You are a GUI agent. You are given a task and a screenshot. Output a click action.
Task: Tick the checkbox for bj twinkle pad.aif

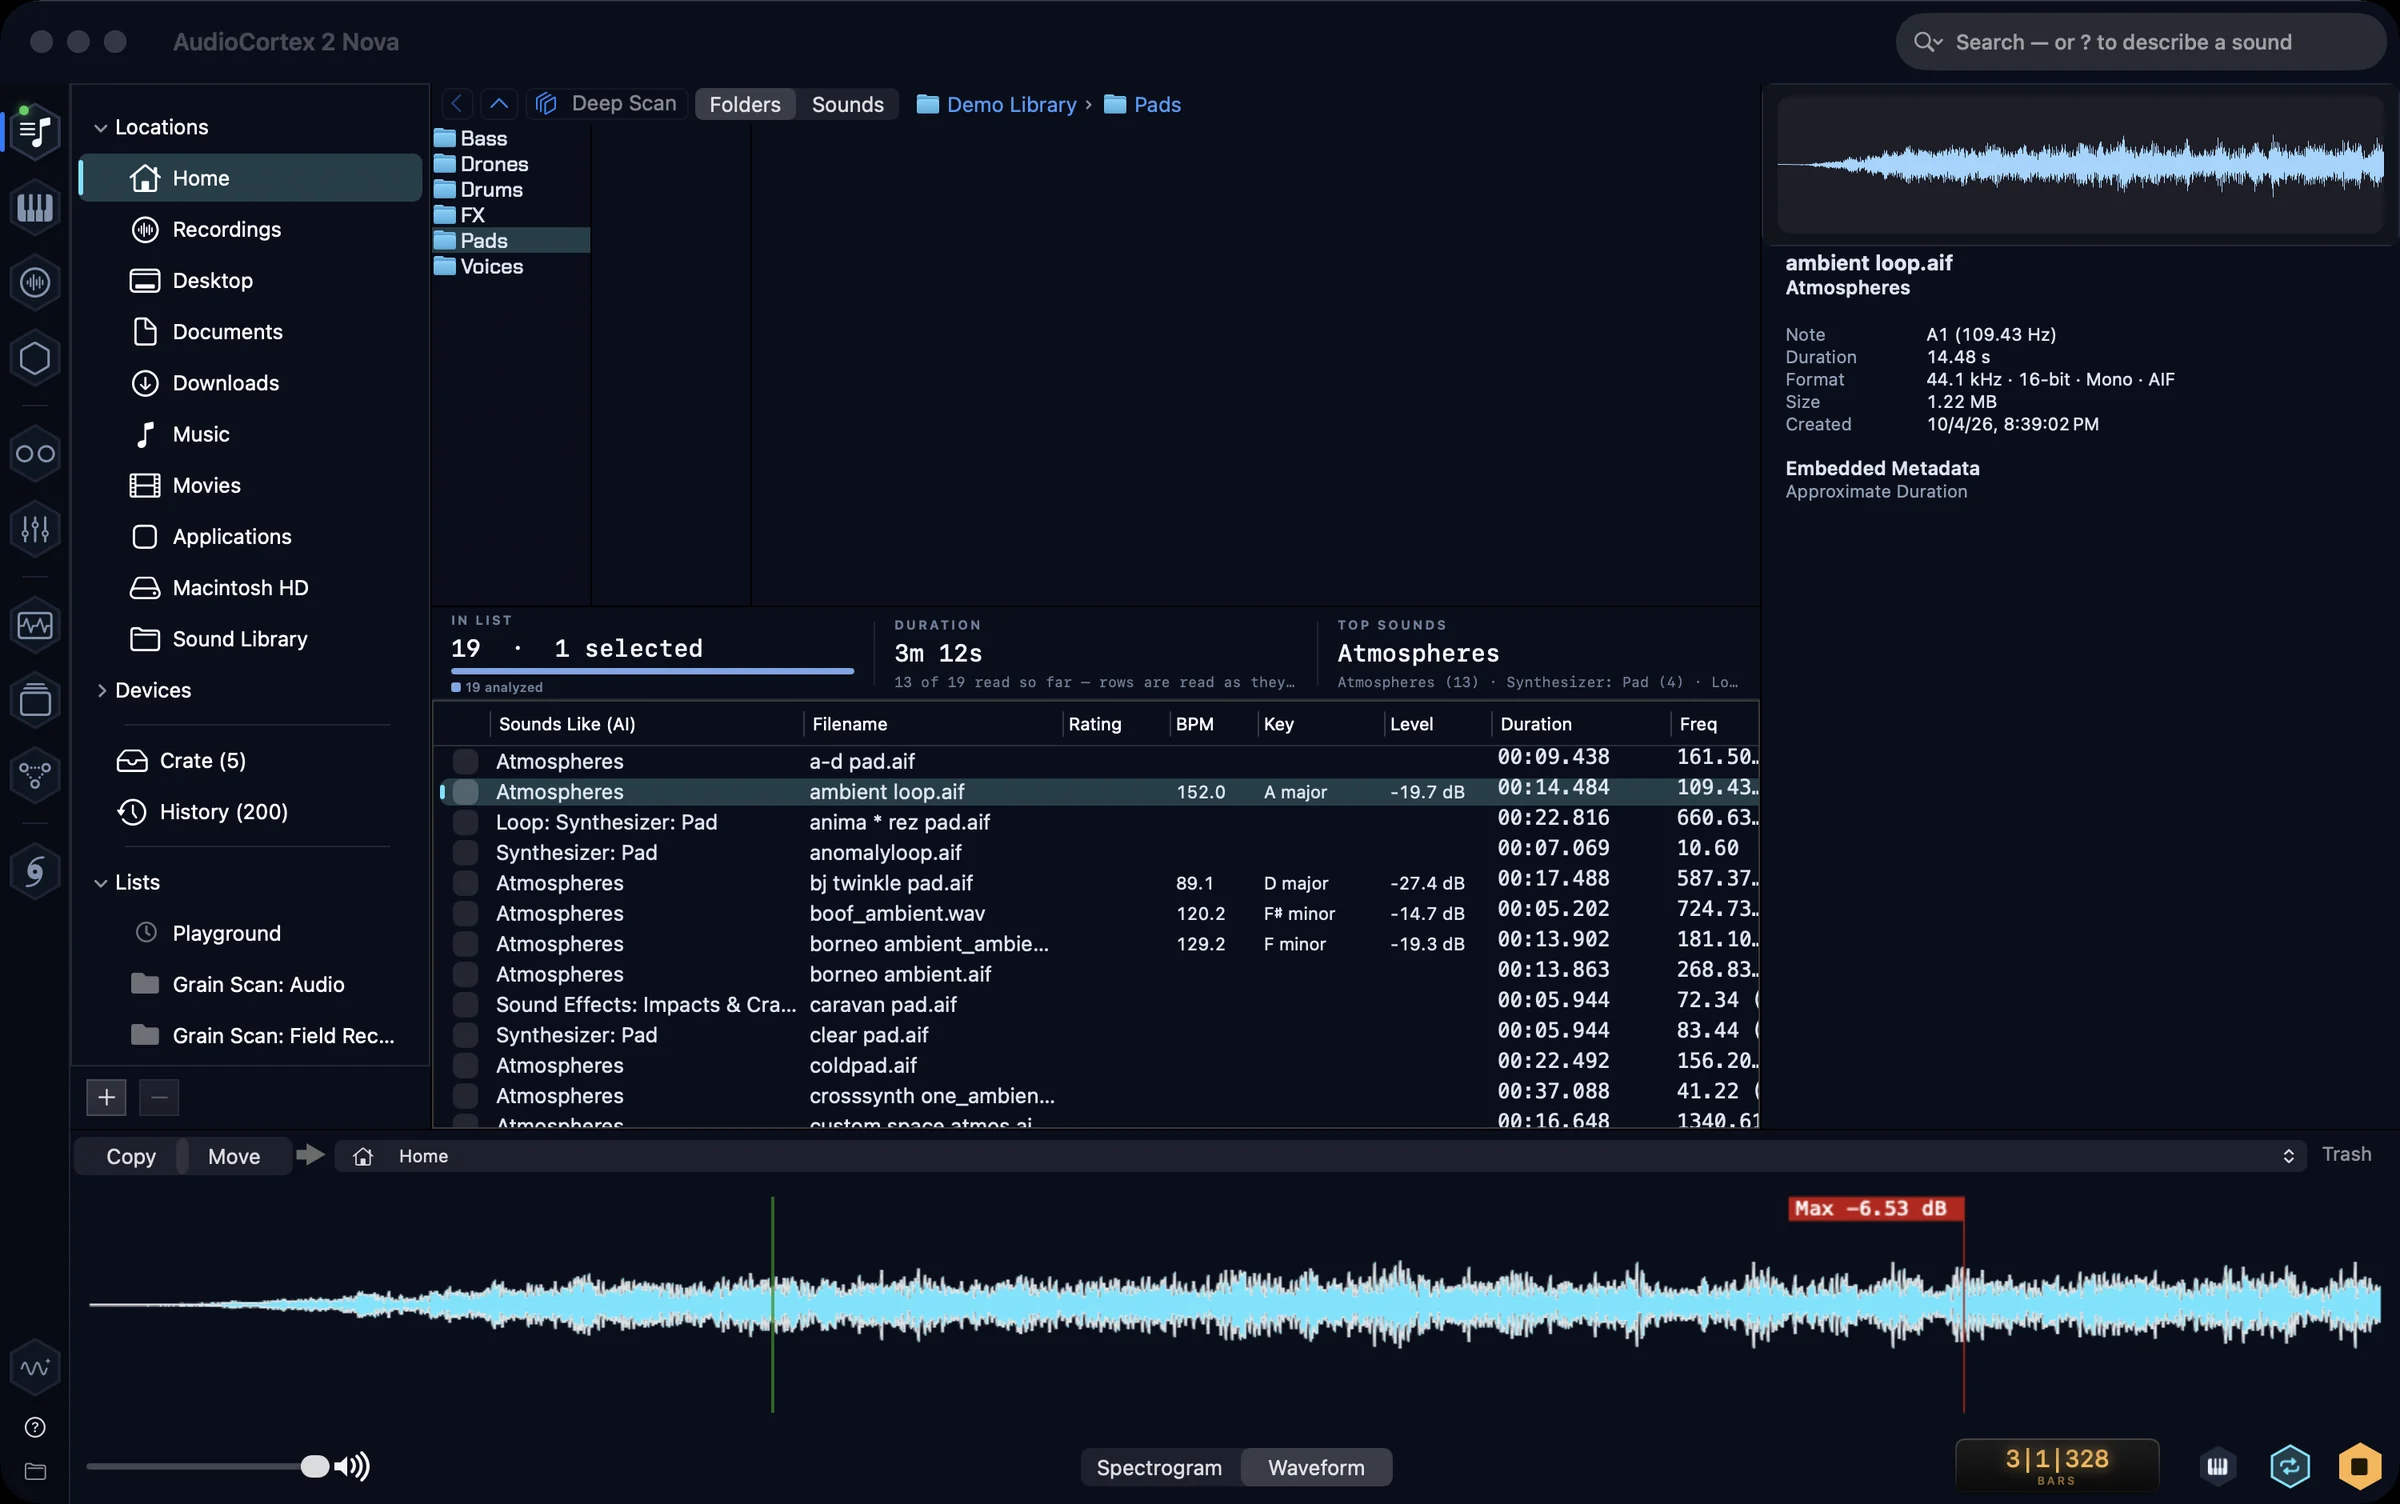(465, 883)
